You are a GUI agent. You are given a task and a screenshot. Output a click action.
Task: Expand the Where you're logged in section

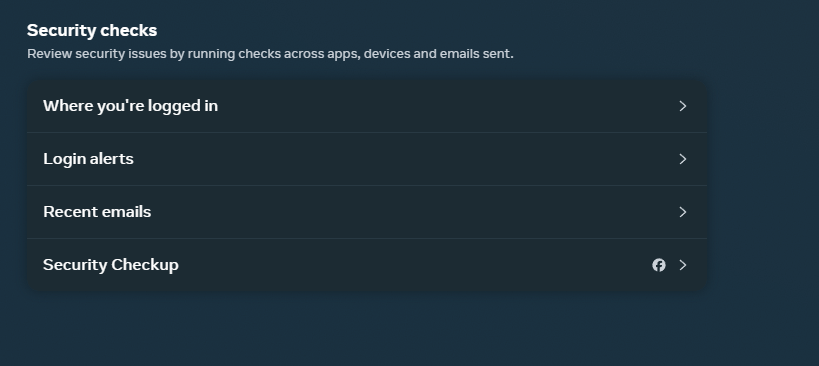tap(367, 106)
